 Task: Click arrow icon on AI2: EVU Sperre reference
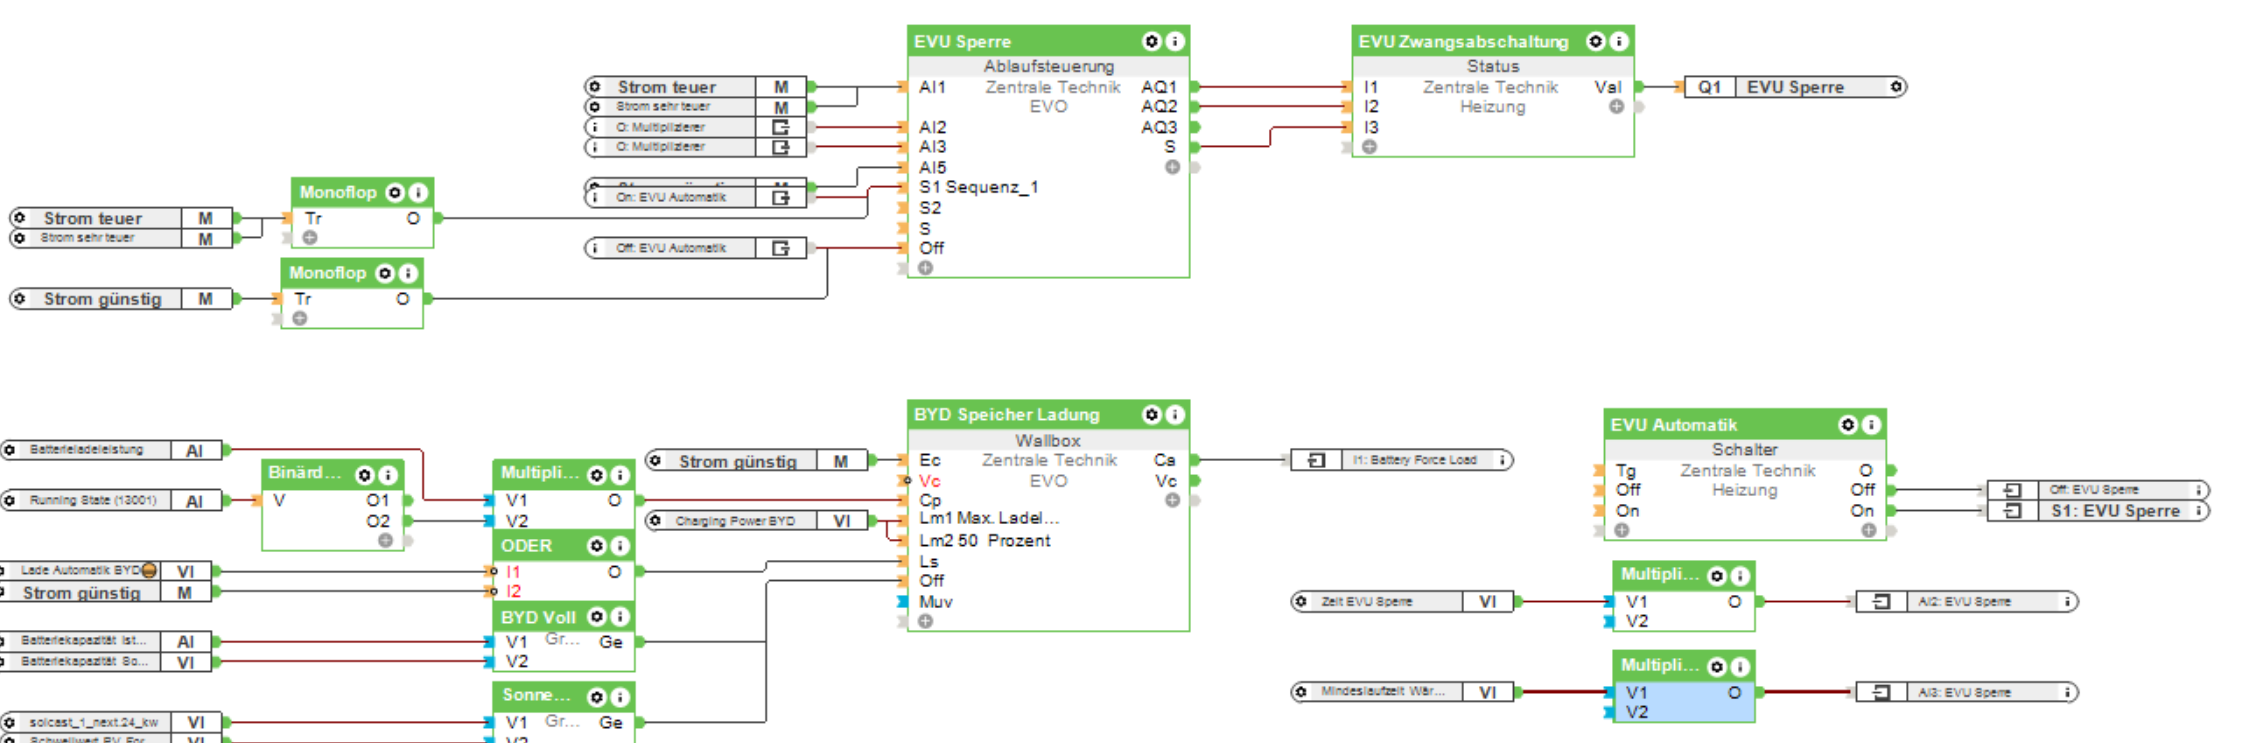tap(1881, 601)
